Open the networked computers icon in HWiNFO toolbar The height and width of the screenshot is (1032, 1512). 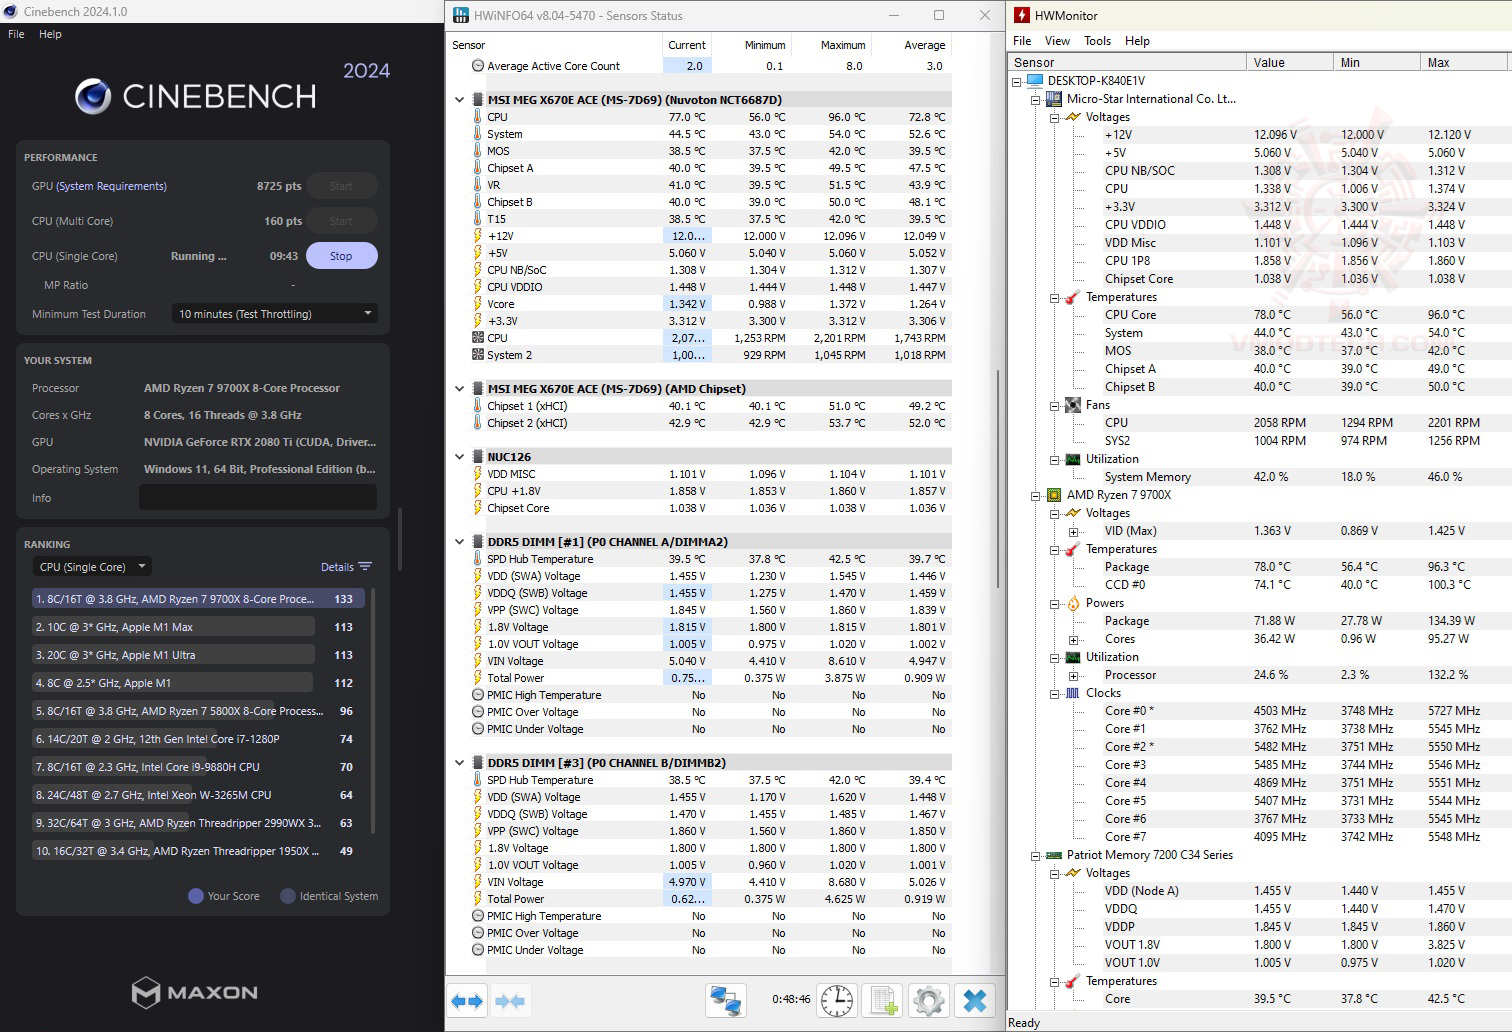point(725,1000)
